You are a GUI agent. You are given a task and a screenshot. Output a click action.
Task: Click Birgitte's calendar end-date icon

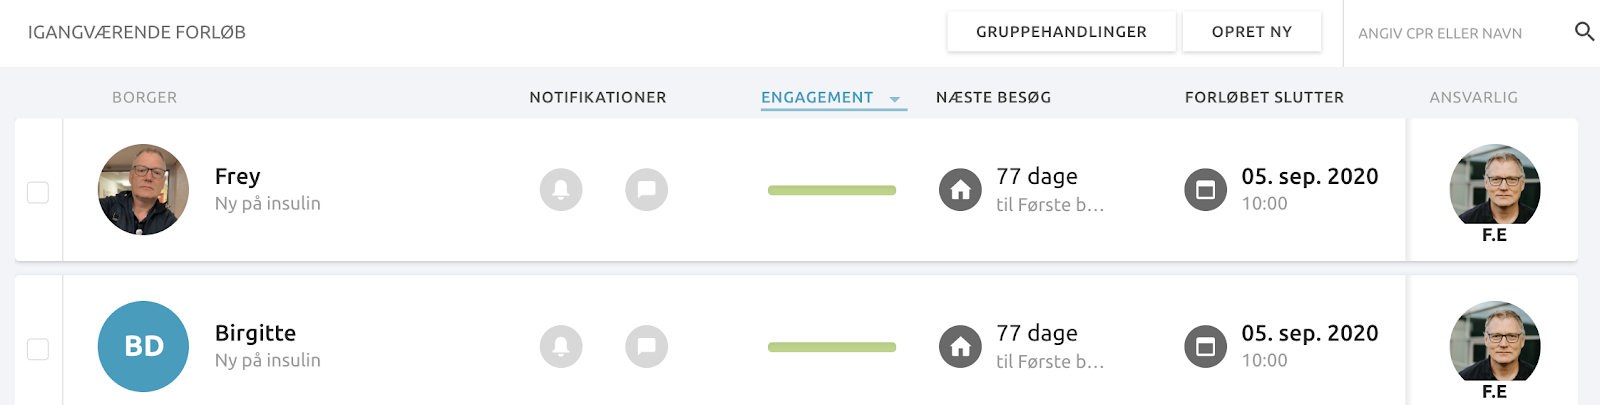[1206, 347]
